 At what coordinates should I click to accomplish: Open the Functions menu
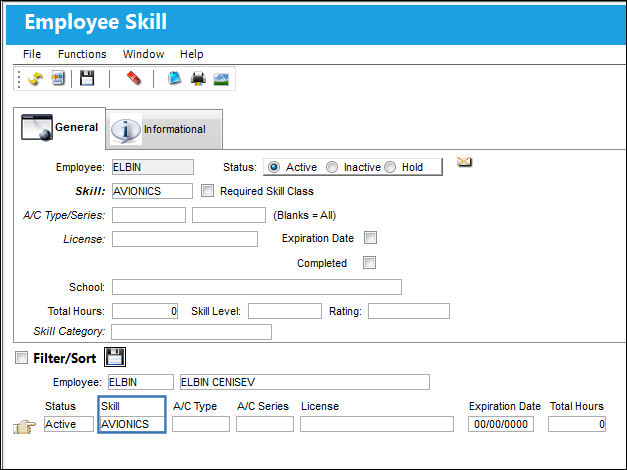pos(82,54)
